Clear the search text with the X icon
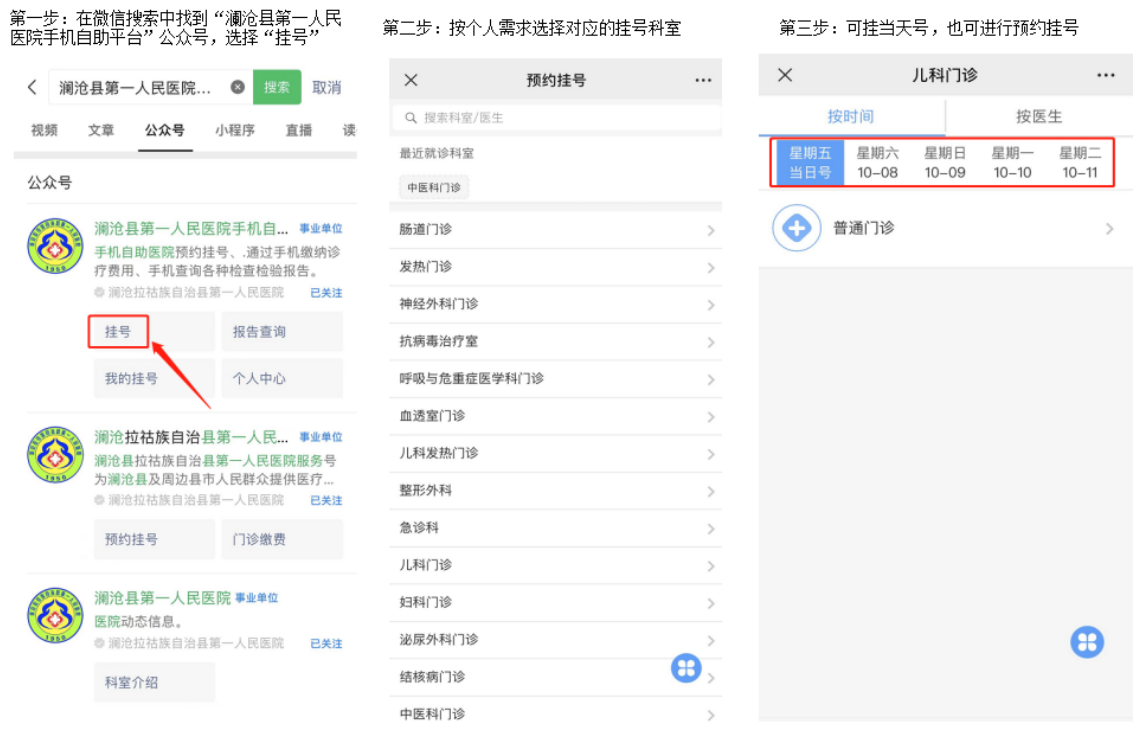Screen dimensions: 1141x738 click(237, 87)
